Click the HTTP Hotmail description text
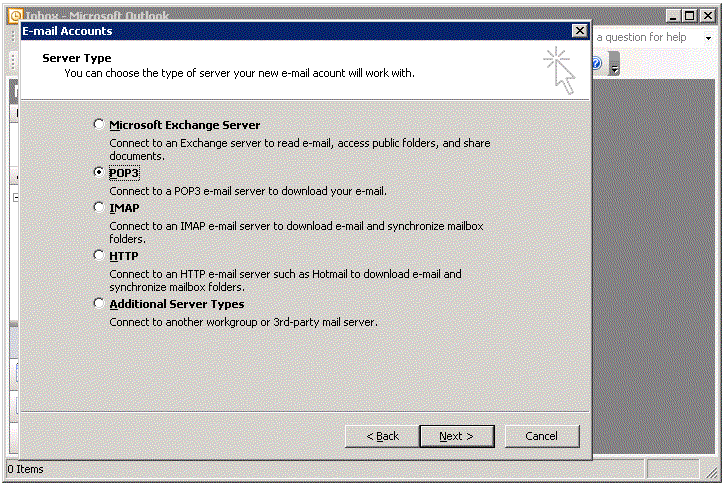 coord(285,280)
